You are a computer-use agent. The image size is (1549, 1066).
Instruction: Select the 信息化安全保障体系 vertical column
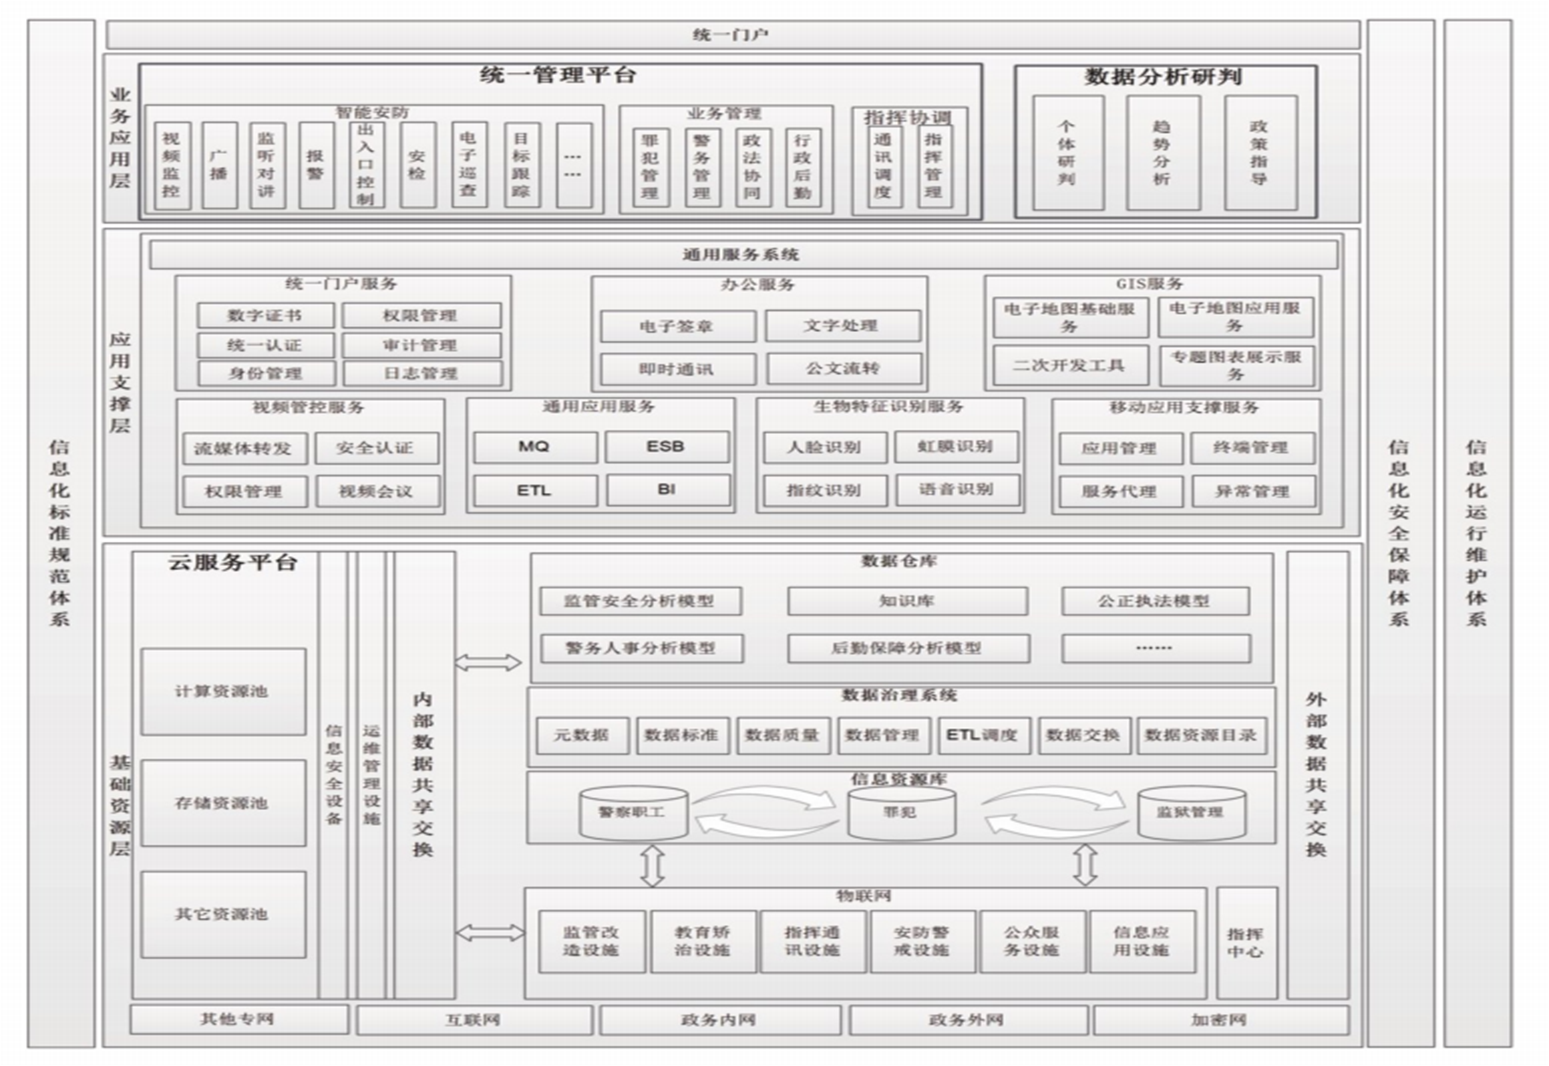[1399, 533]
